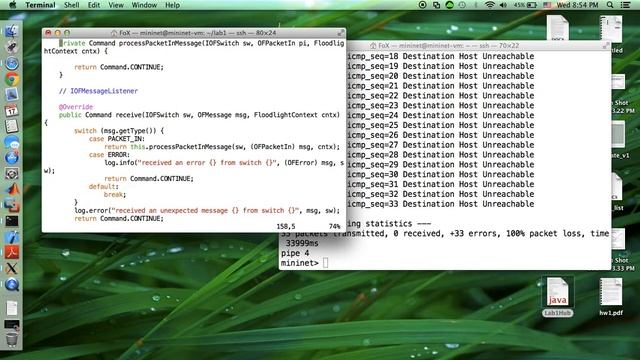Click the IOFMessageListener comment in editor
This screenshot has height=360, width=640.
pos(98,91)
